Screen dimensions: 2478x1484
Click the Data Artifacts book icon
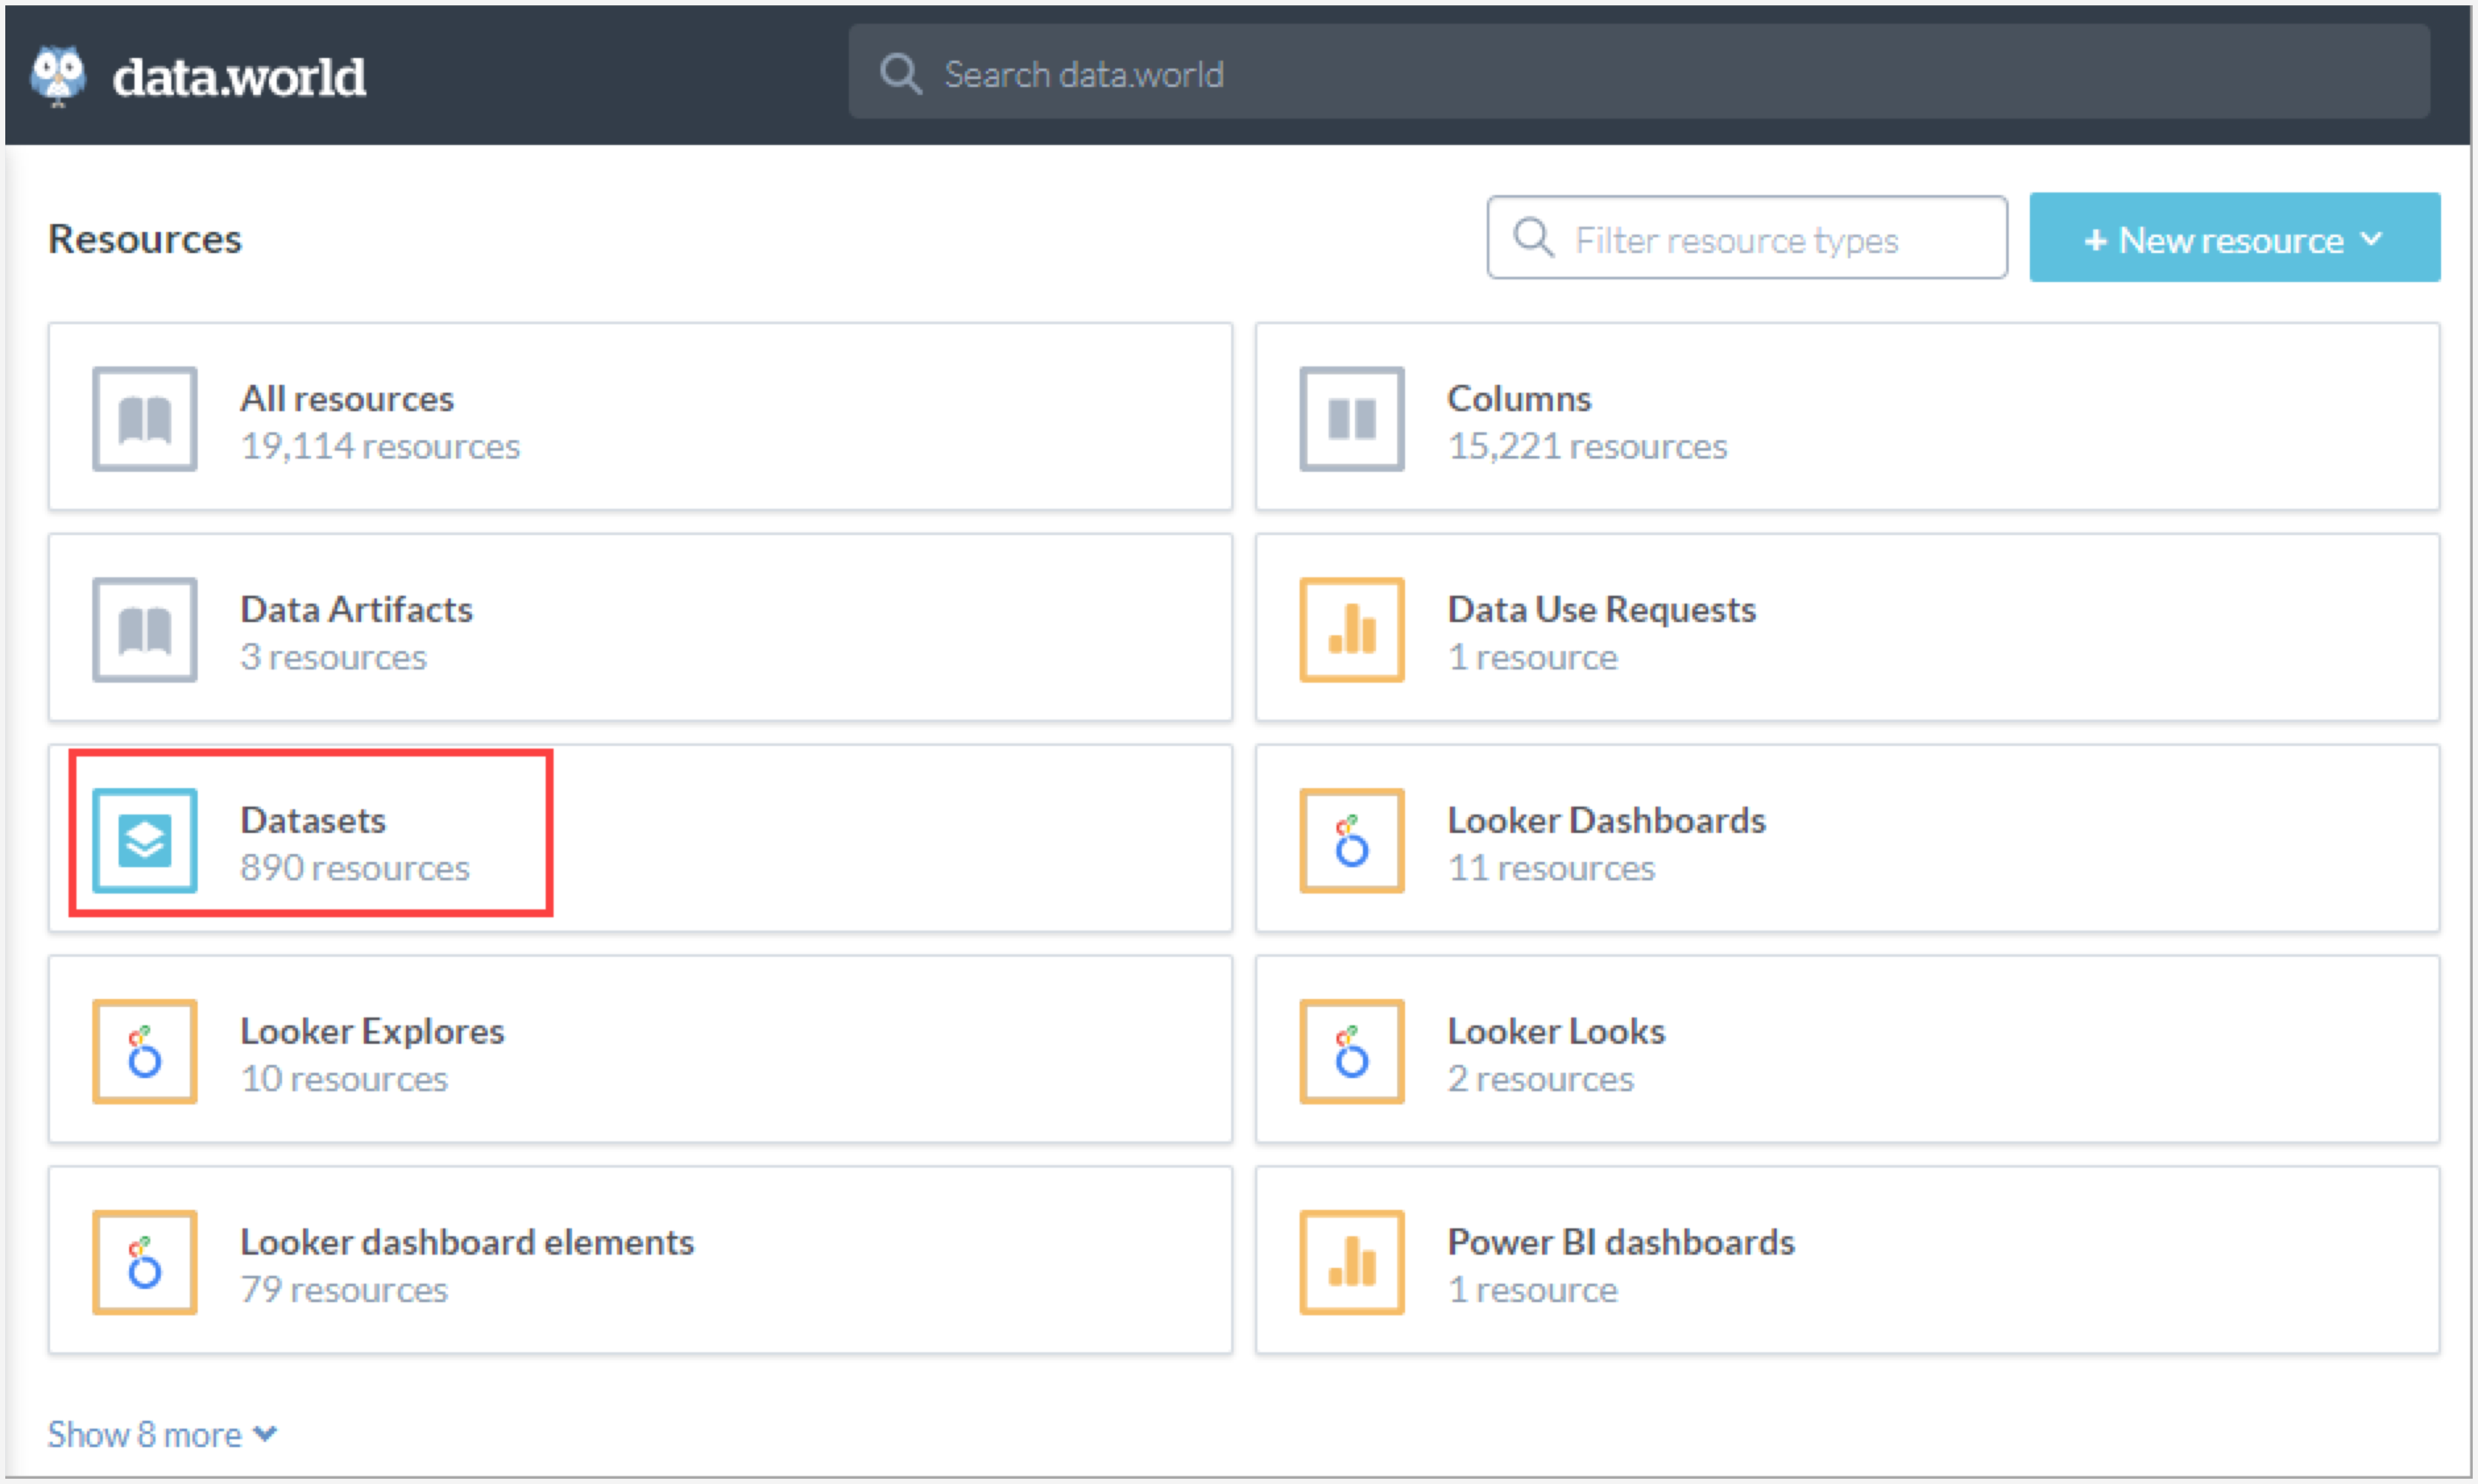pyautogui.click(x=145, y=630)
